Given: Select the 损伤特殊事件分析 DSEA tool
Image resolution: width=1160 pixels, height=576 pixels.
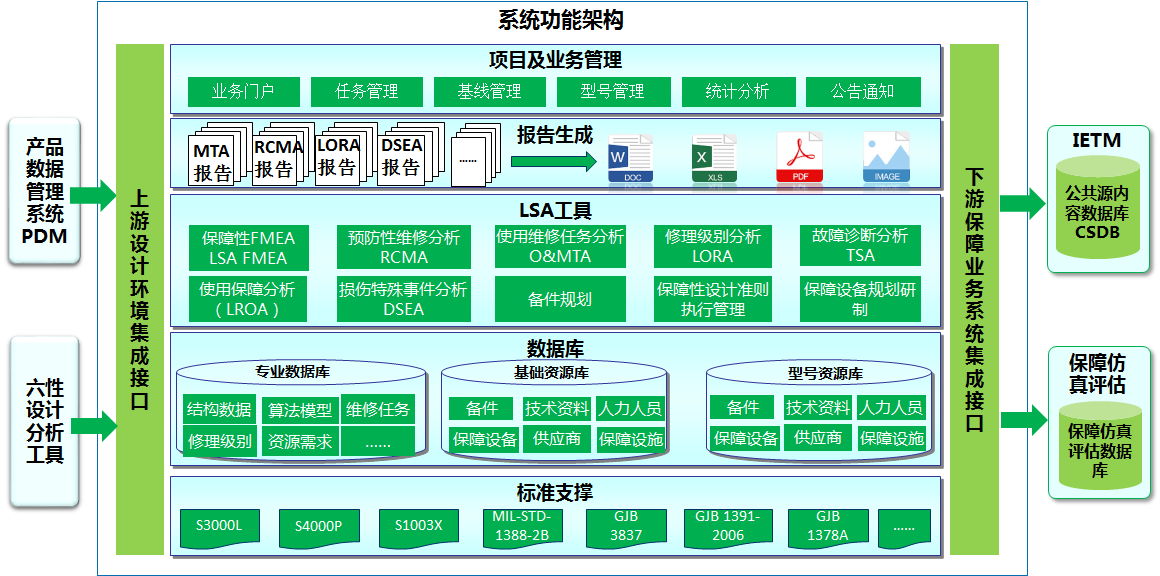Looking at the screenshot, I should point(404,299).
